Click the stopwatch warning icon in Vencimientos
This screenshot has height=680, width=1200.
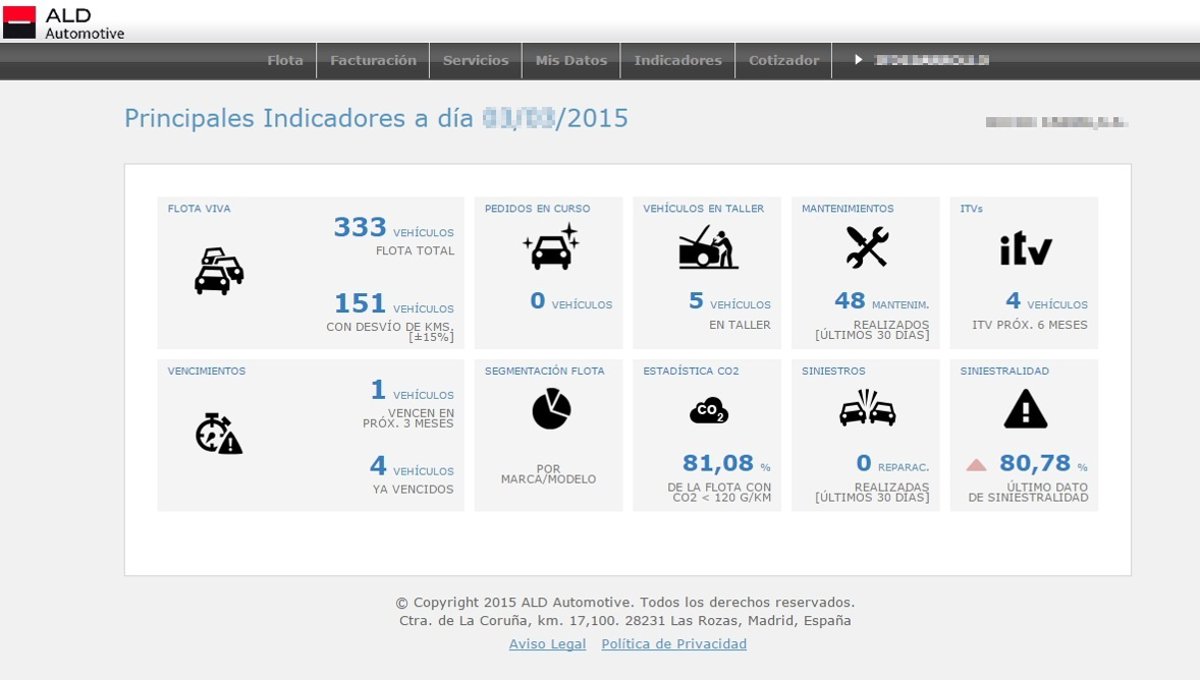[219, 433]
